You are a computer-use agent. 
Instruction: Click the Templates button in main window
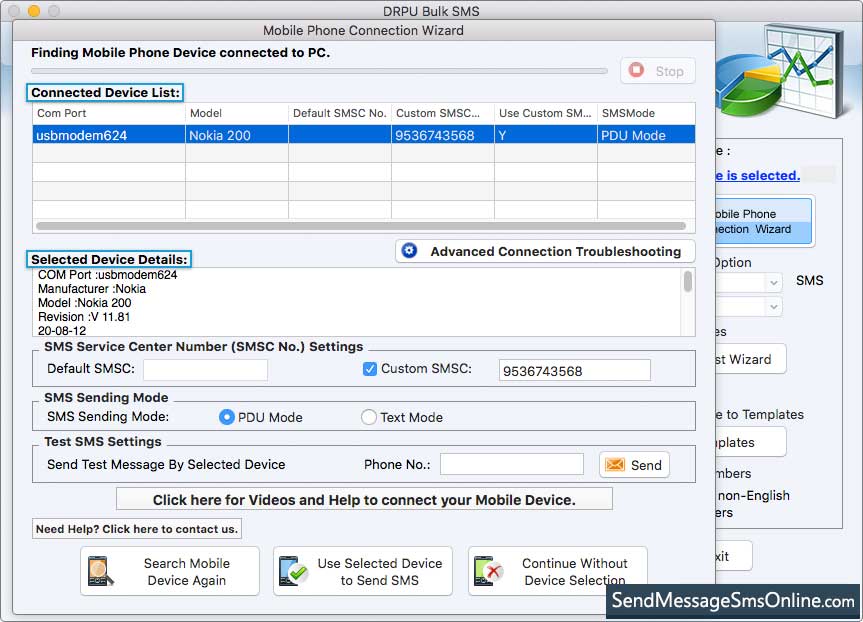click(x=751, y=442)
